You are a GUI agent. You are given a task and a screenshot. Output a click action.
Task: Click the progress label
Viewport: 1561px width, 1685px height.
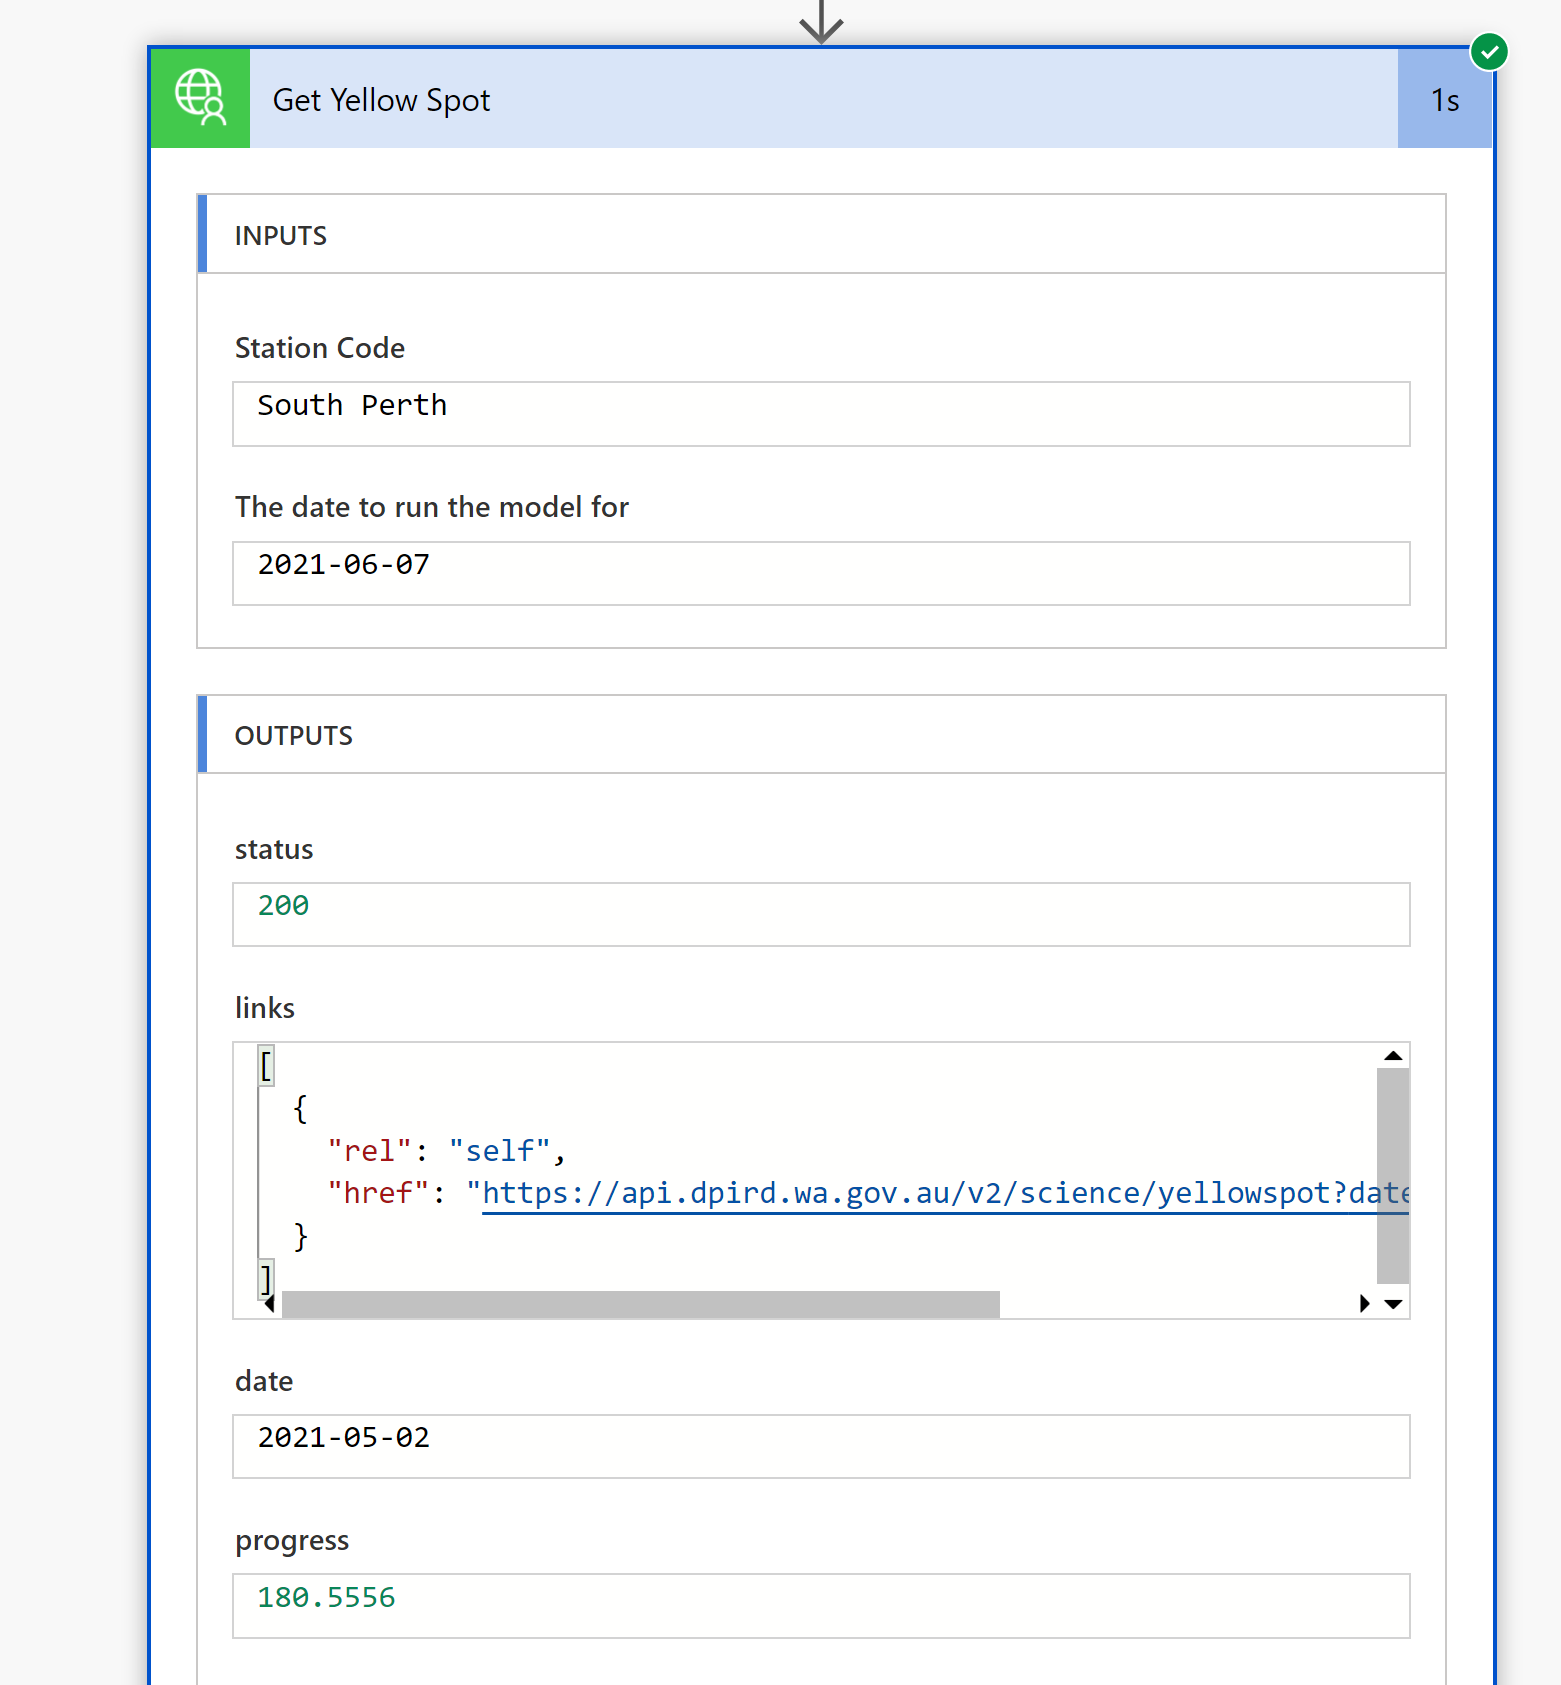tap(292, 1541)
